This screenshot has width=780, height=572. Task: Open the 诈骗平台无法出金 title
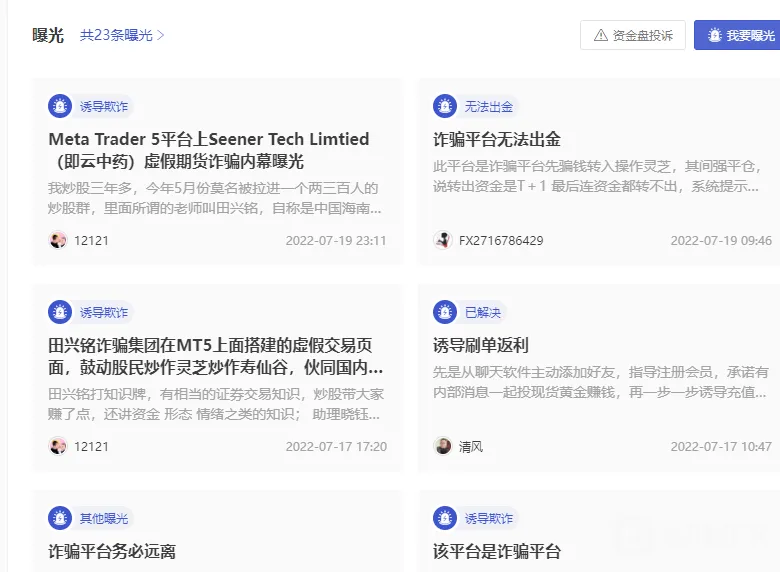(497, 139)
